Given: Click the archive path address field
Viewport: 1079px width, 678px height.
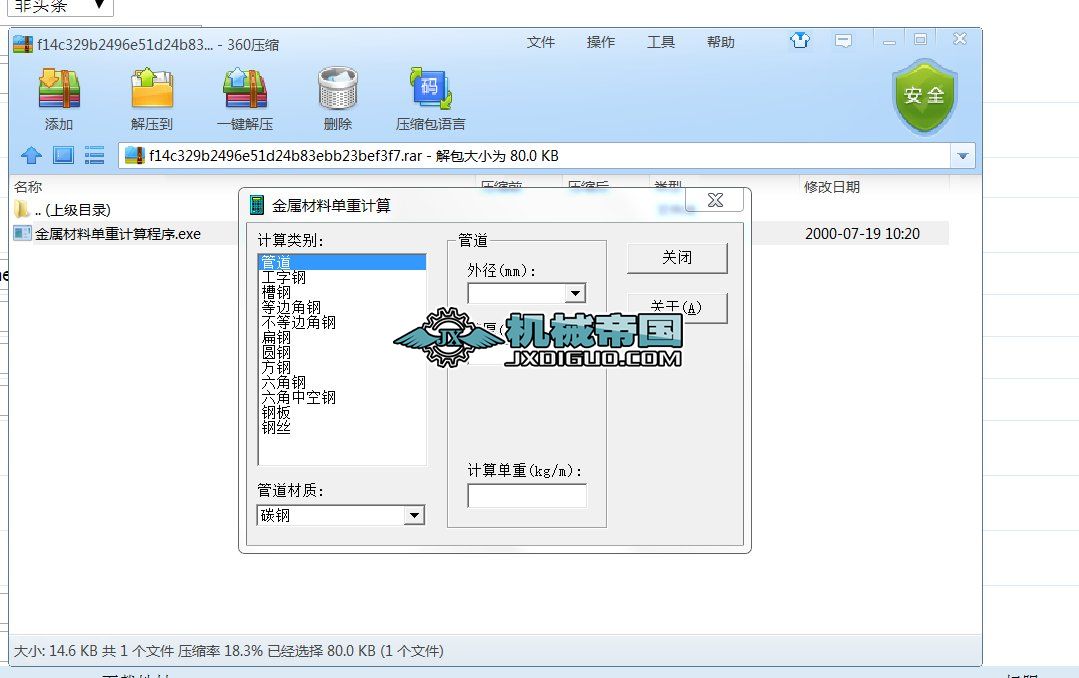Looking at the screenshot, I should [x=535, y=156].
